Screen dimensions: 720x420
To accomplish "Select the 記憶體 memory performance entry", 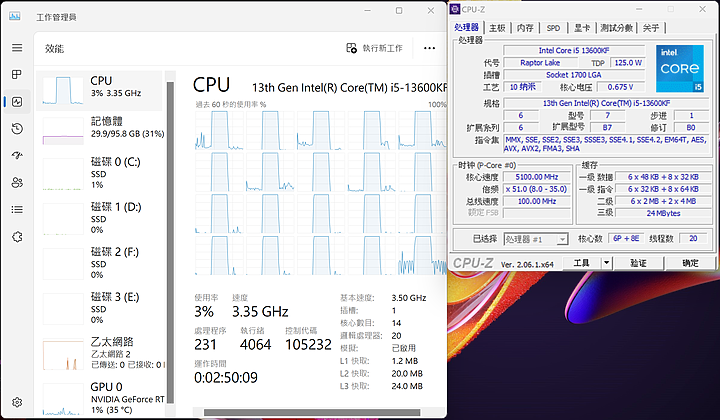I will point(100,131).
